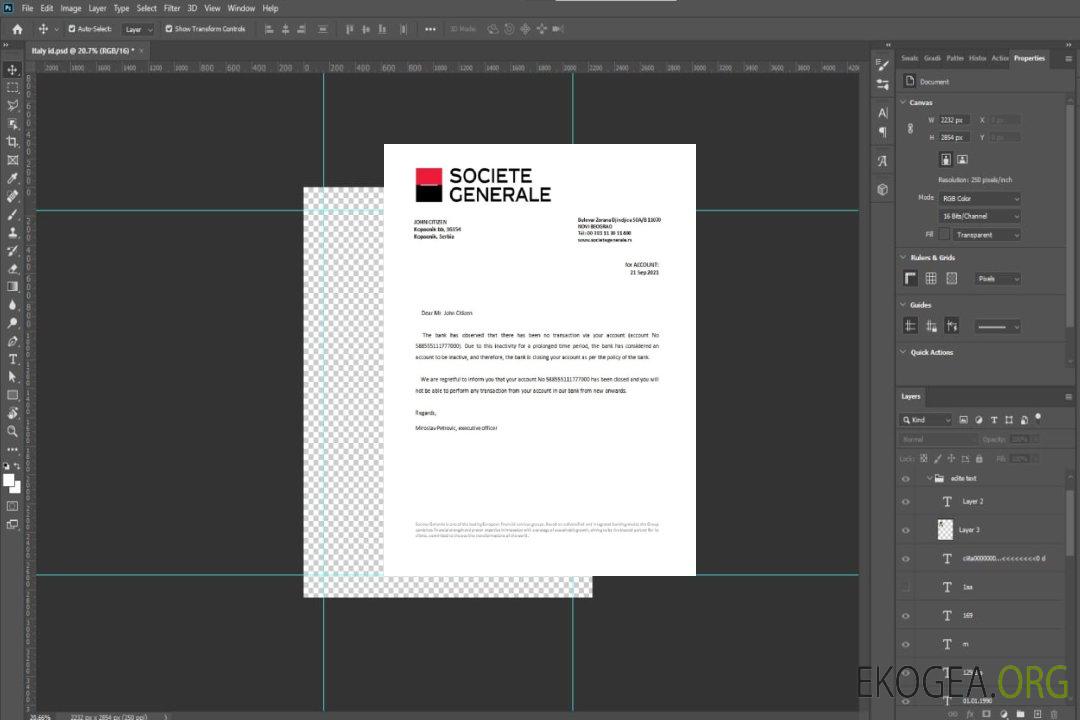Lock guides icon in Guides section
The image size is (1080, 720).
[x=931, y=327]
